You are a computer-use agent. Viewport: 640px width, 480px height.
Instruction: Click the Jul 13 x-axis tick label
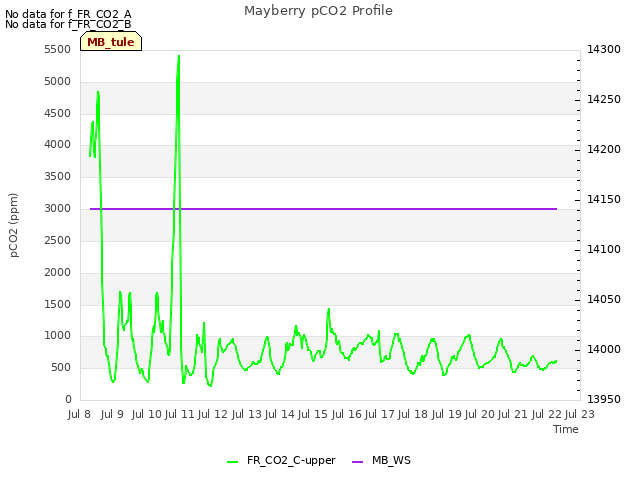247,415
